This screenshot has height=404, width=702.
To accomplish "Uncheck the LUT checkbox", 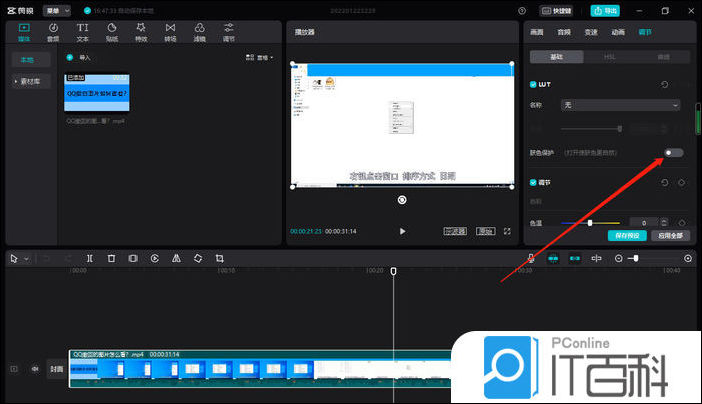I will 533,85.
